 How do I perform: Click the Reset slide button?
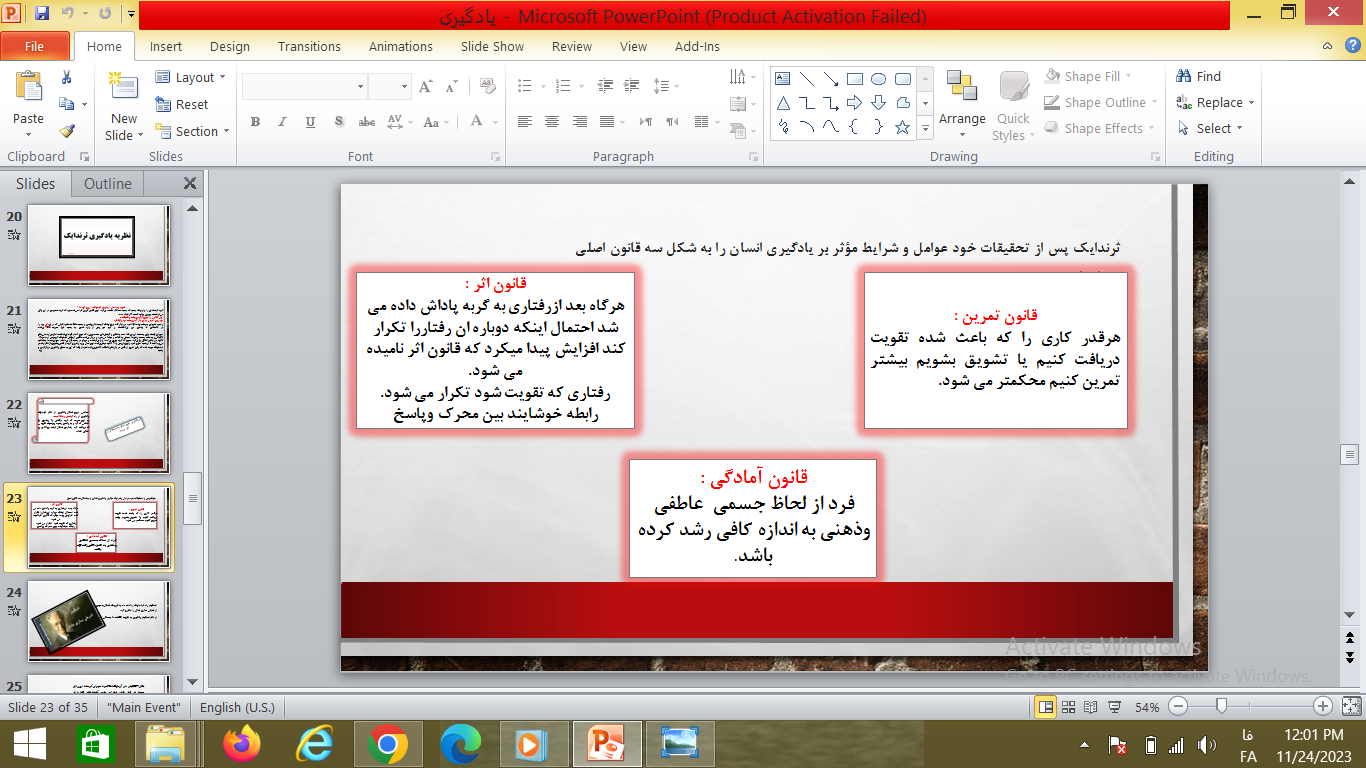182,104
